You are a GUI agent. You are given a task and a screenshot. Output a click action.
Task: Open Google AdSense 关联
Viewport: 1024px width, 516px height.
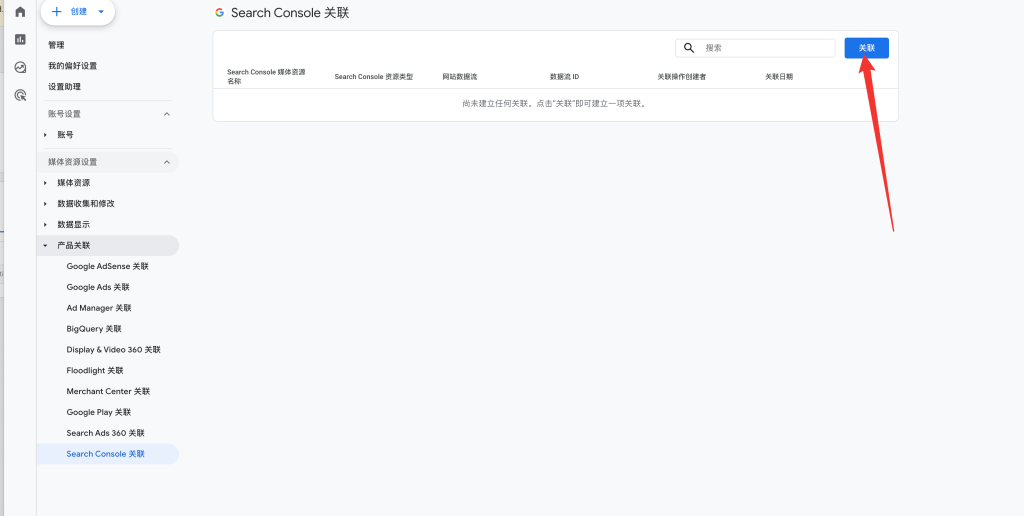[x=108, y=266]
